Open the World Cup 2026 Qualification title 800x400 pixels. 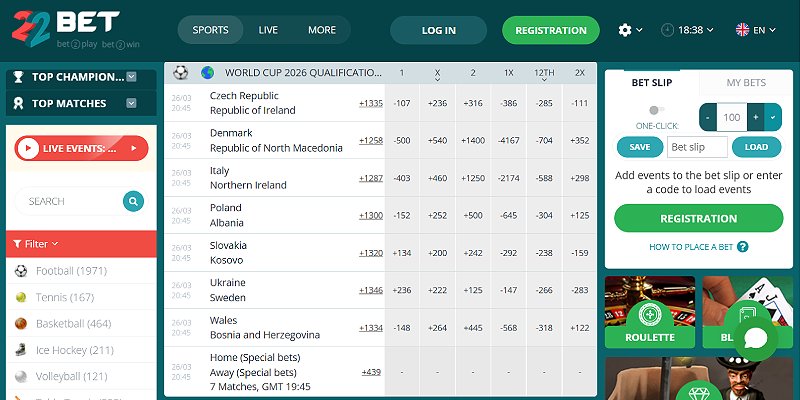click(x=304, y=72)
